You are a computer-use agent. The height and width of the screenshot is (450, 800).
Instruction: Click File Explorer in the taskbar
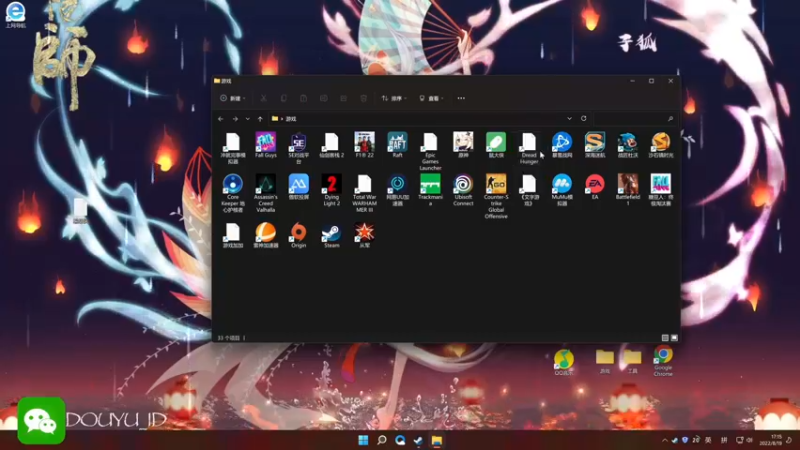click(x=437, y=440)
